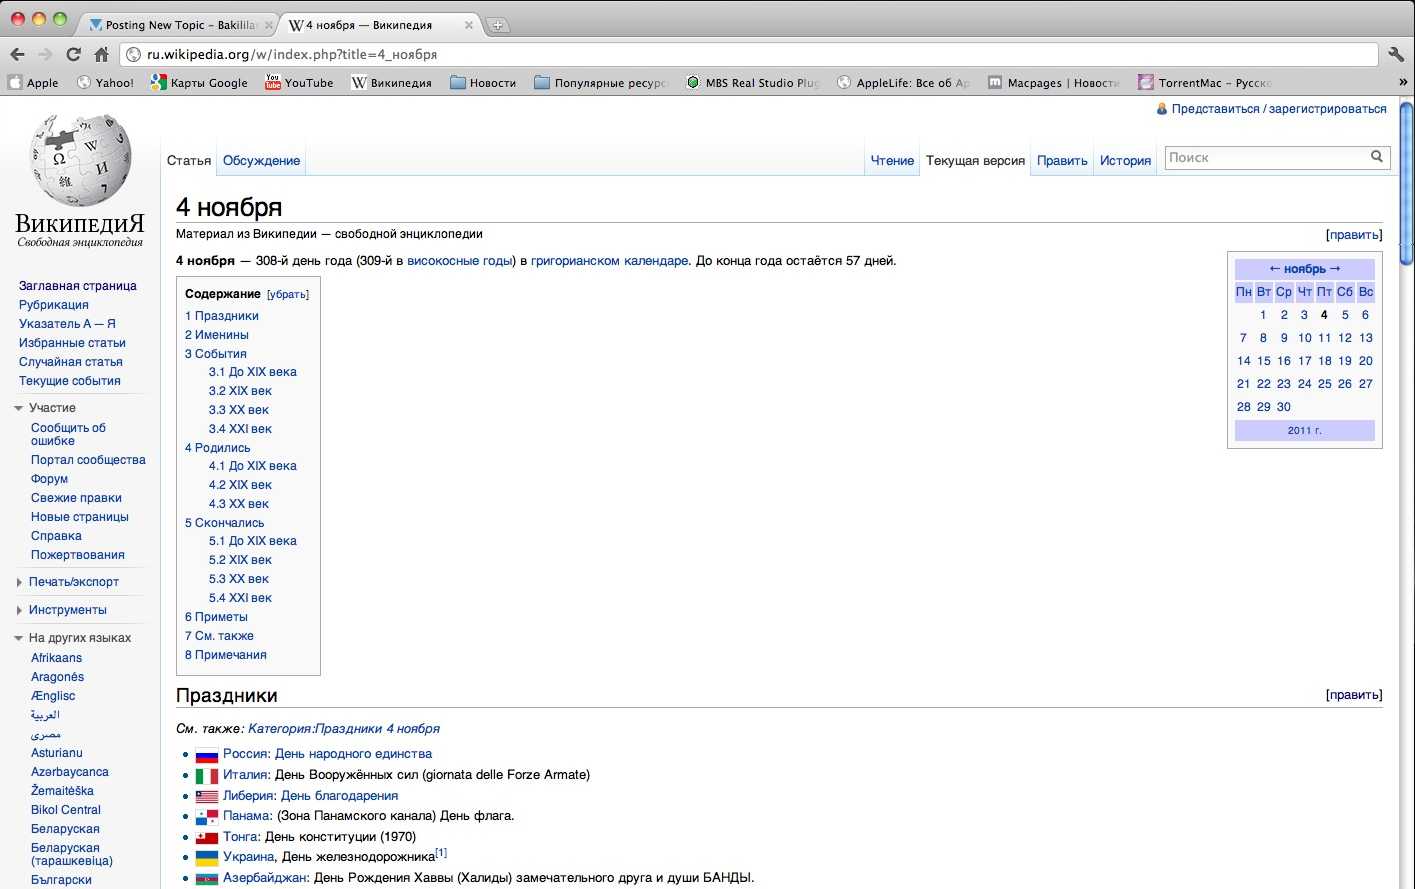Image resolution: width=1415 pixels, height=889 pixels.
Task: Click the Wikipedia globe logo
Action: coord(80,160)
